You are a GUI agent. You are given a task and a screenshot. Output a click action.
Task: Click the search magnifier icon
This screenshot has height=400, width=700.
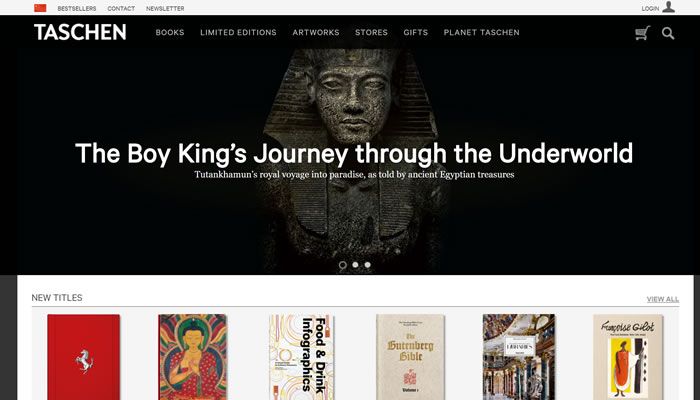668,33
